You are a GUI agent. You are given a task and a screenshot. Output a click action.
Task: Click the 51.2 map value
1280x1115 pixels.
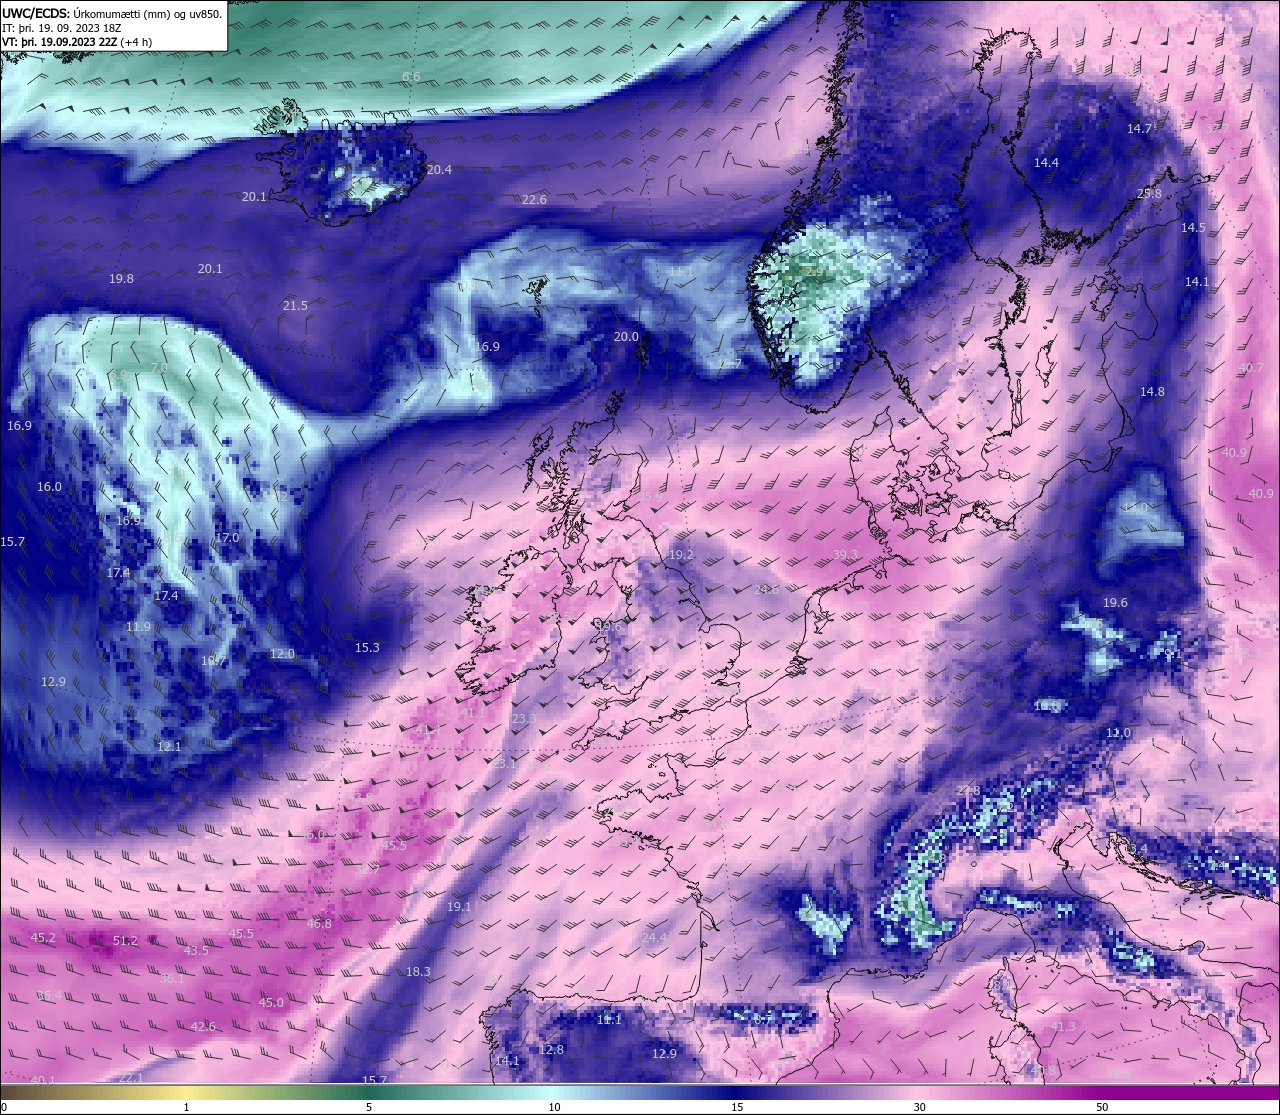[x=125, y=941]
